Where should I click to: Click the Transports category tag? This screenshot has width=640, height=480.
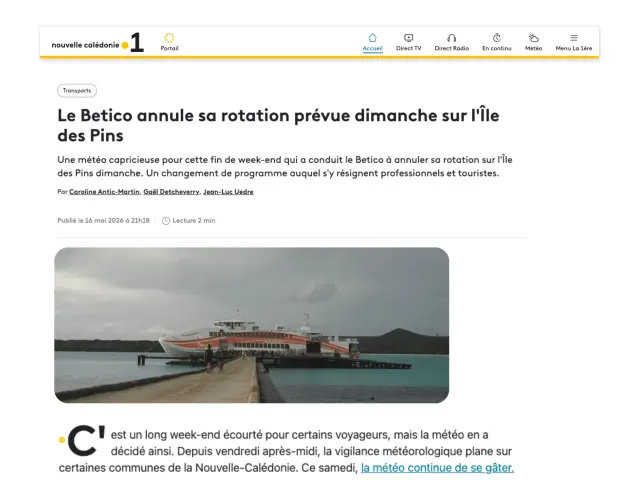(x=77, y=91)
